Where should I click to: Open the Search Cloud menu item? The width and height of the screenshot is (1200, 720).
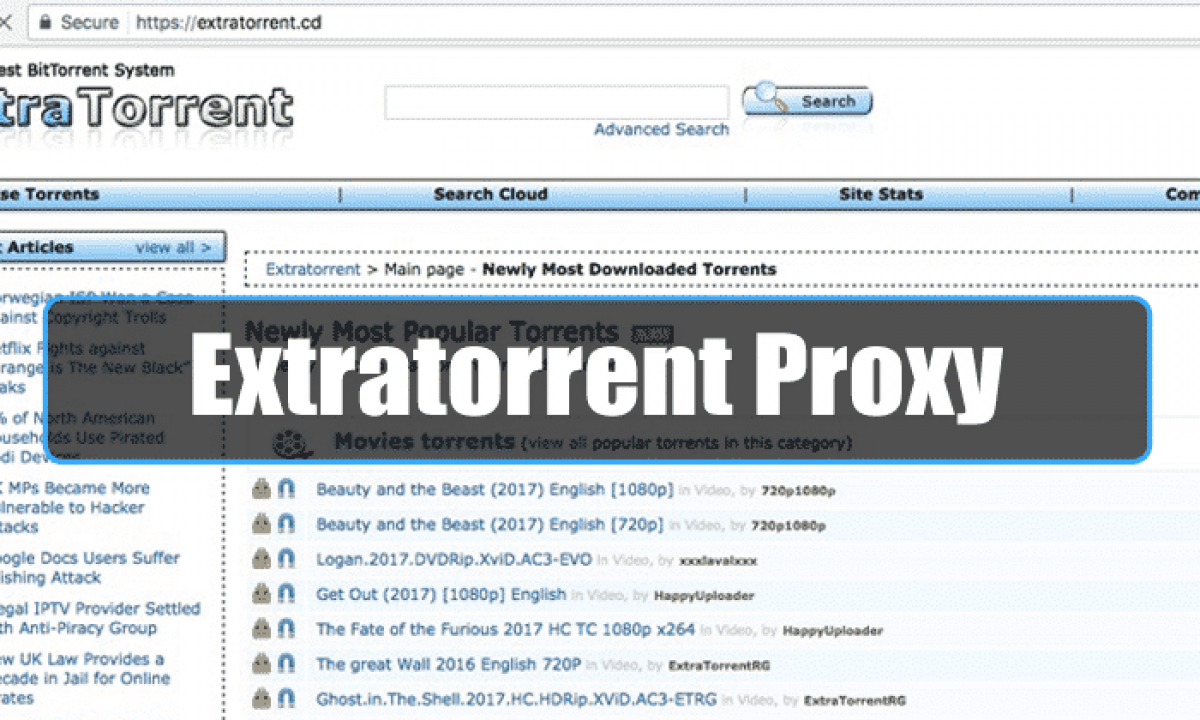[x=490, y=194]
